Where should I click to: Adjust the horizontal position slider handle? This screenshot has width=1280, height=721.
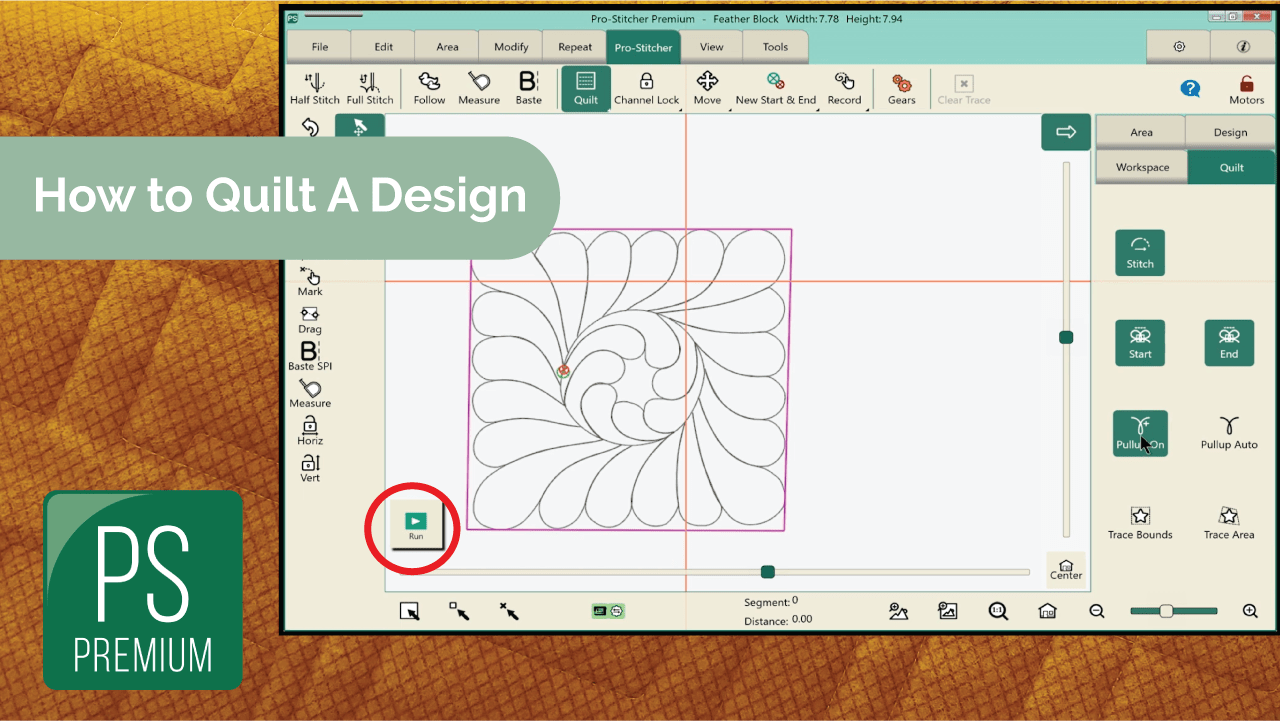click(768, 572)
